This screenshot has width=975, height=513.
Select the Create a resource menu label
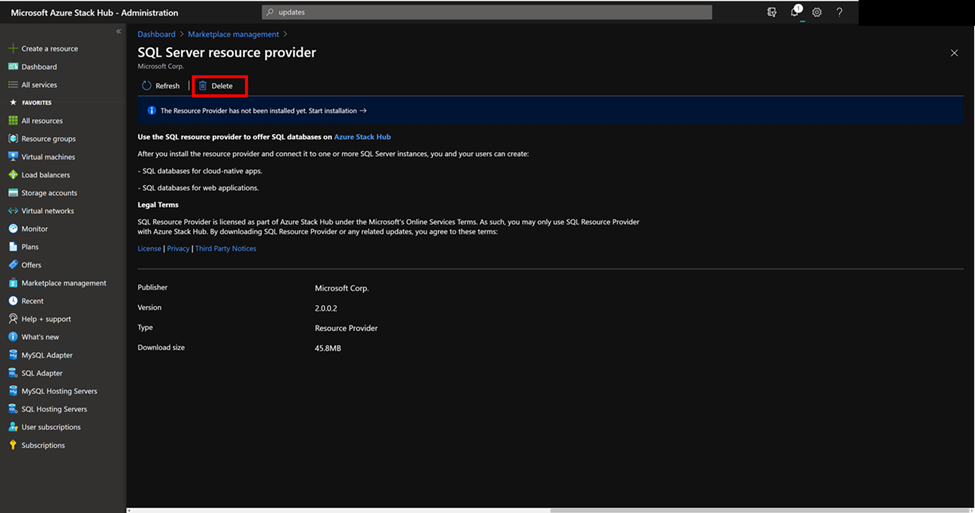tap(50, 49)
